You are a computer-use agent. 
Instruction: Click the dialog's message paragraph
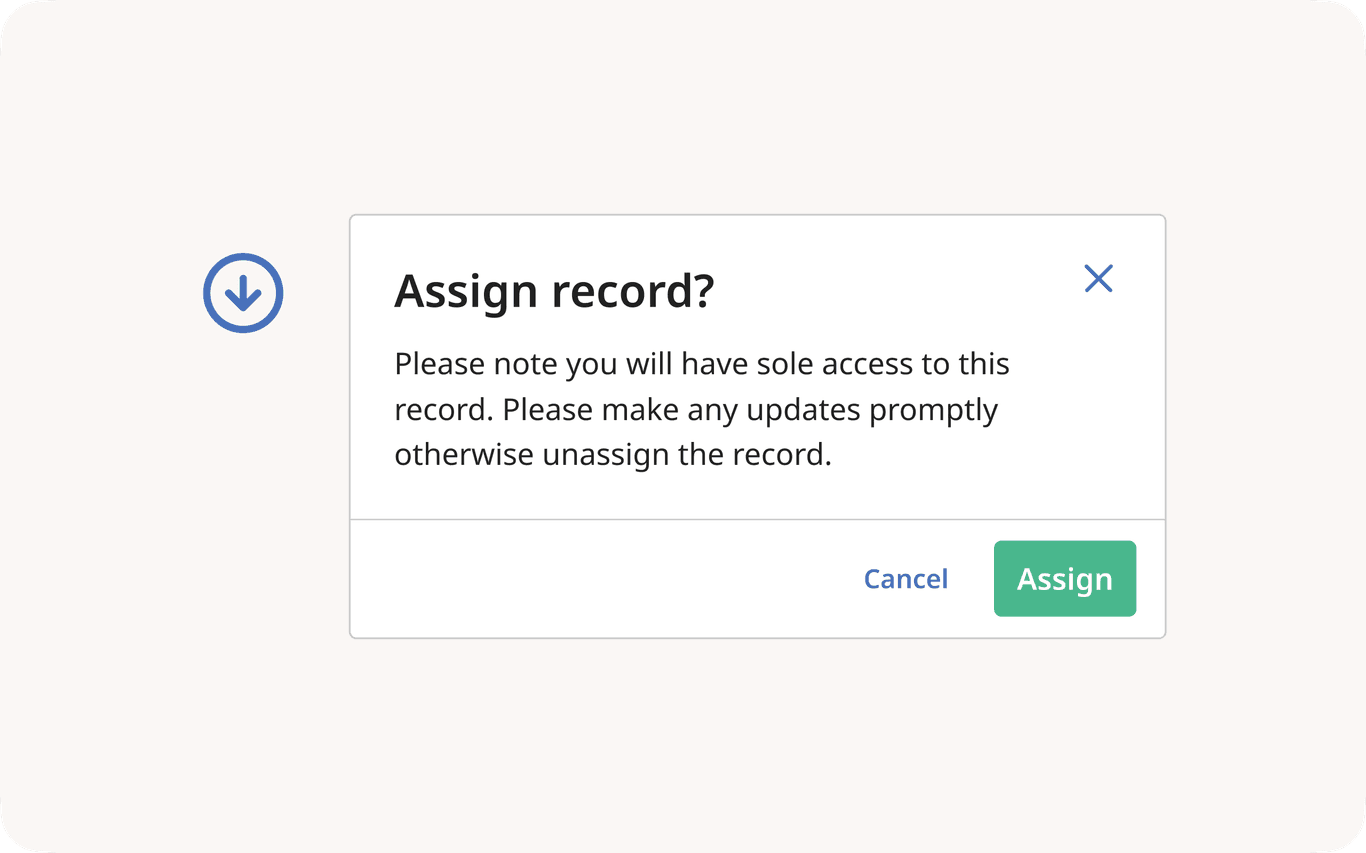click(701, 410)
